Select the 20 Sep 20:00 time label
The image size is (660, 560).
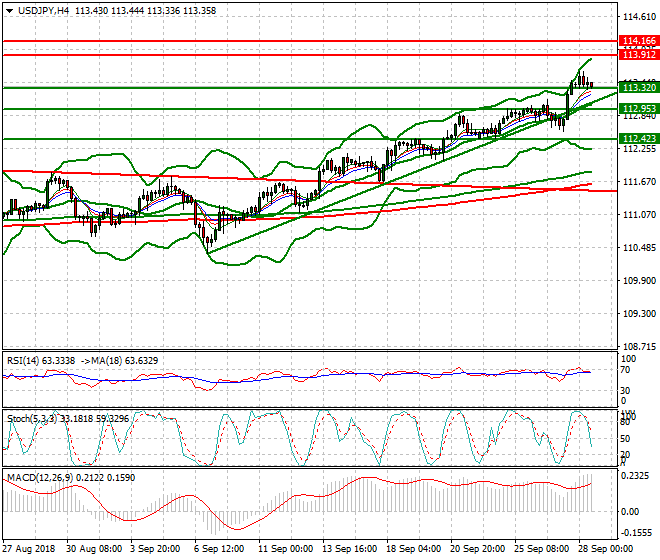coord(477,549)
